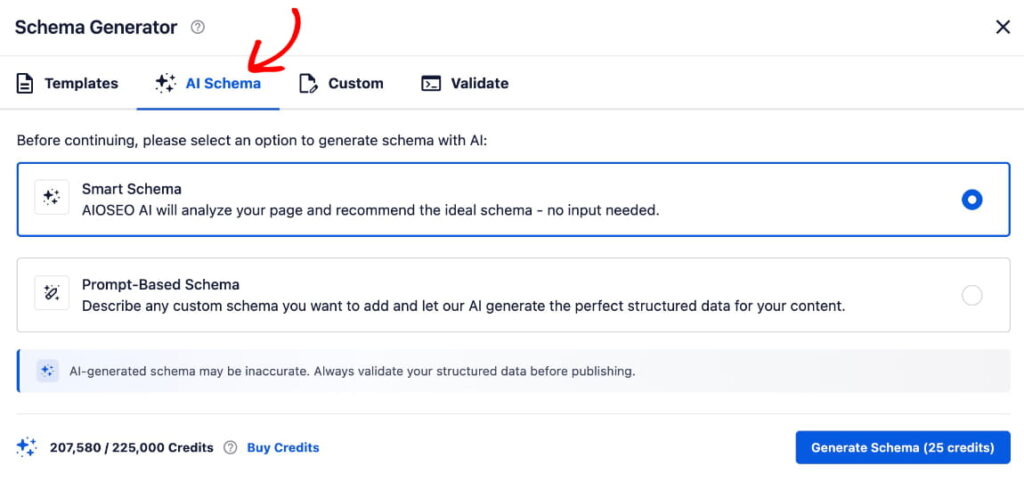Click the info icon in the inaccuracy notice
The image size is (1024, 482).
(47, 371)
